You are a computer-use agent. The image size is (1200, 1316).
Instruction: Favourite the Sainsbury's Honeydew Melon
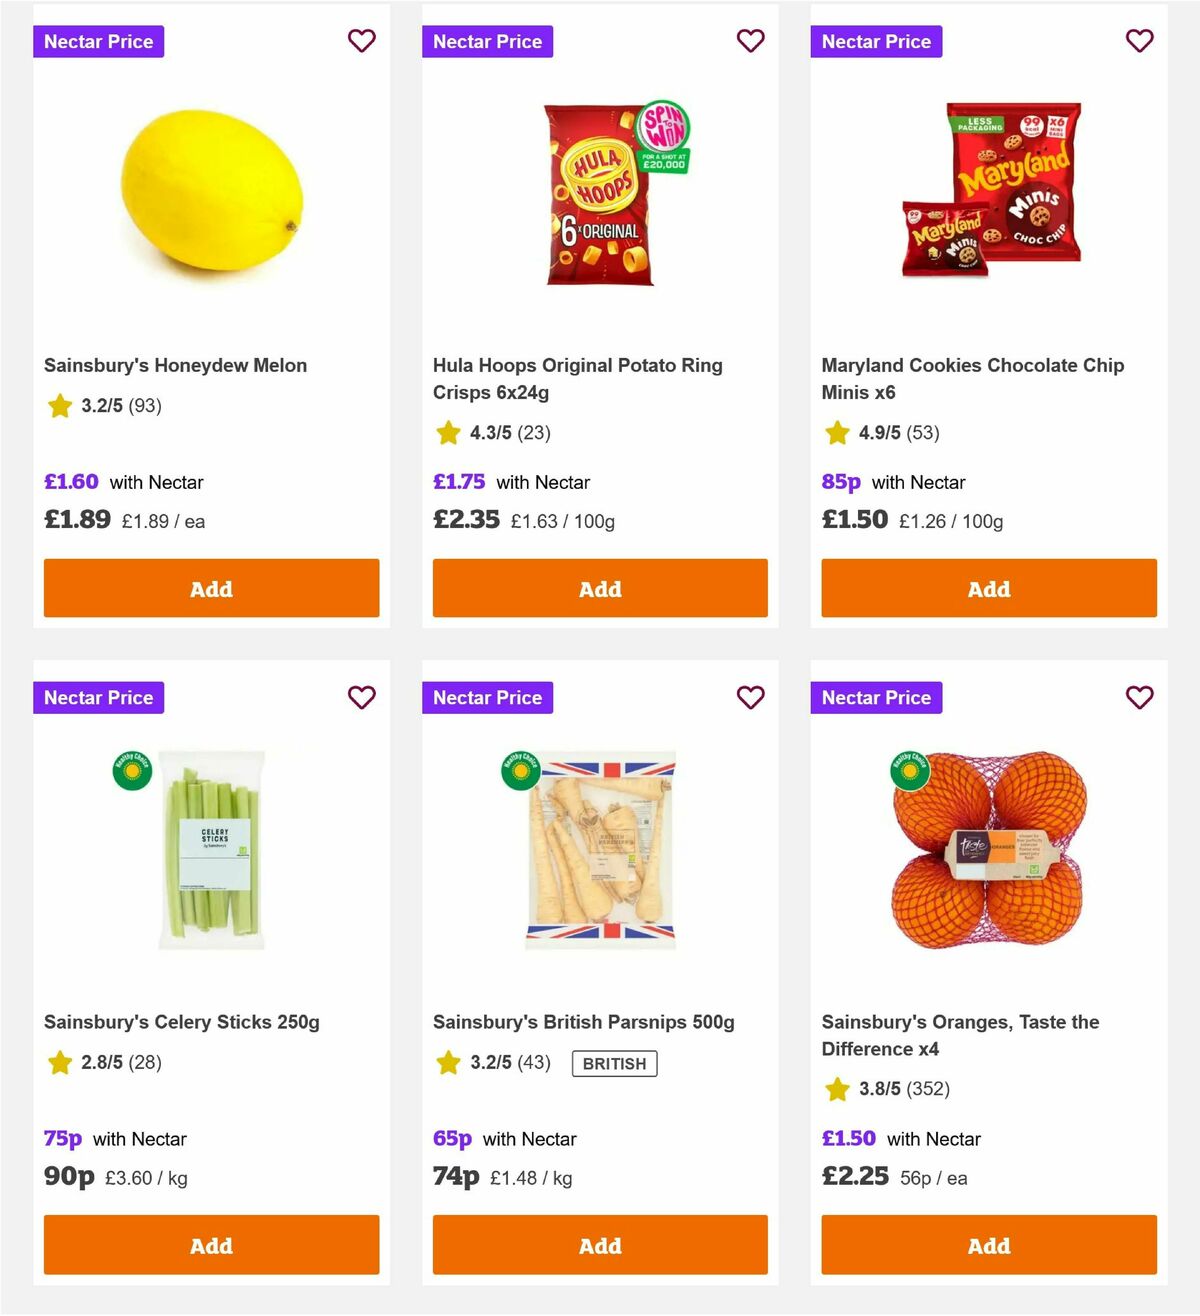pyautogui.click(x=362, y=41)
